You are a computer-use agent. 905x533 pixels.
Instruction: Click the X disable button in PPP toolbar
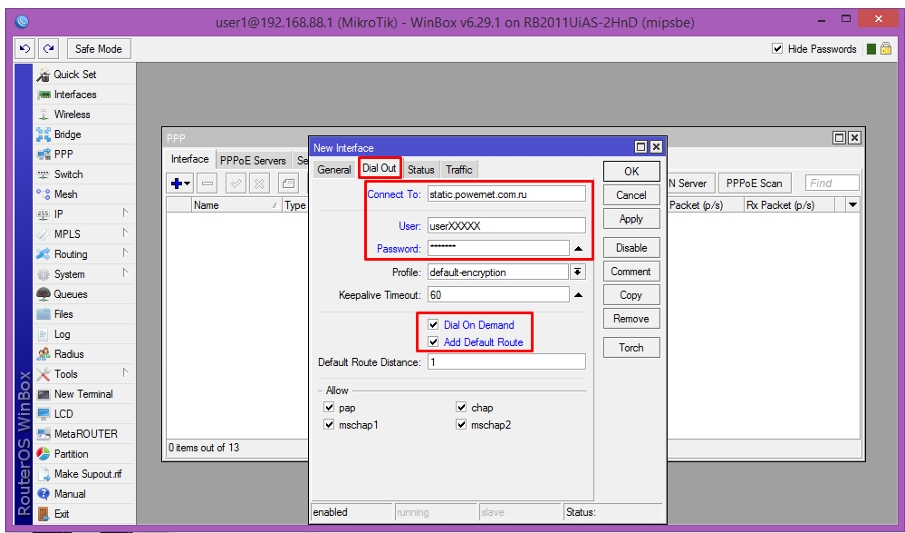click(x=260, y=184)
